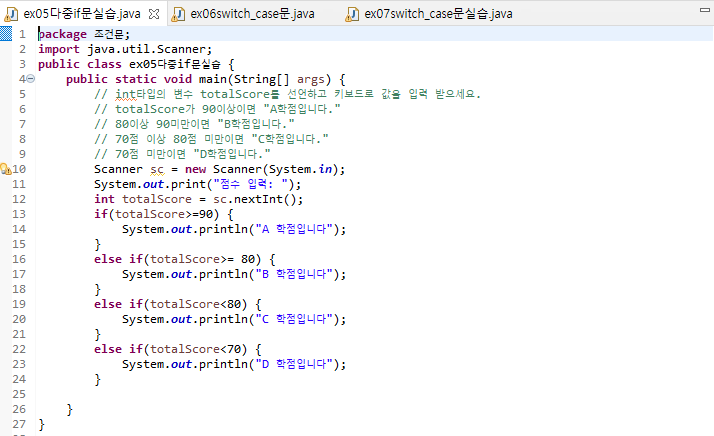Image resolution: width=714 pixels, height=436 pixels.
Task: Collapse the main method fold at line 4
Action: 31,79
